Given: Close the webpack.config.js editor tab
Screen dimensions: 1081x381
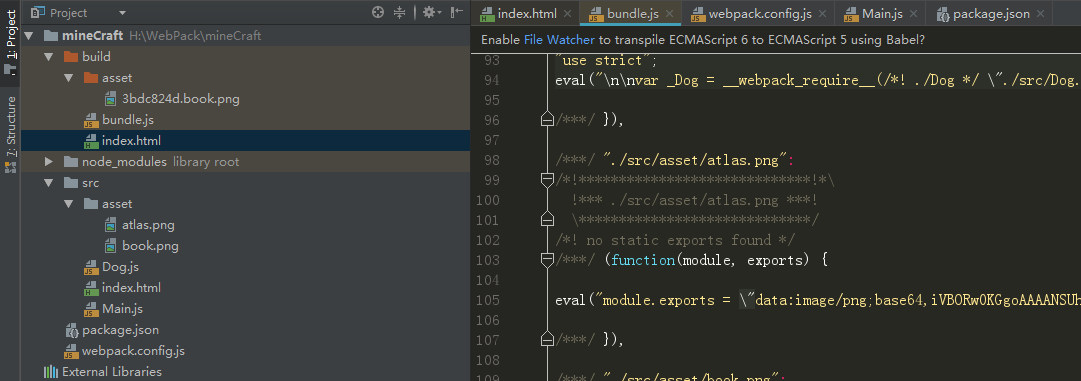Looking at the screenshot, I should point(822,14).
